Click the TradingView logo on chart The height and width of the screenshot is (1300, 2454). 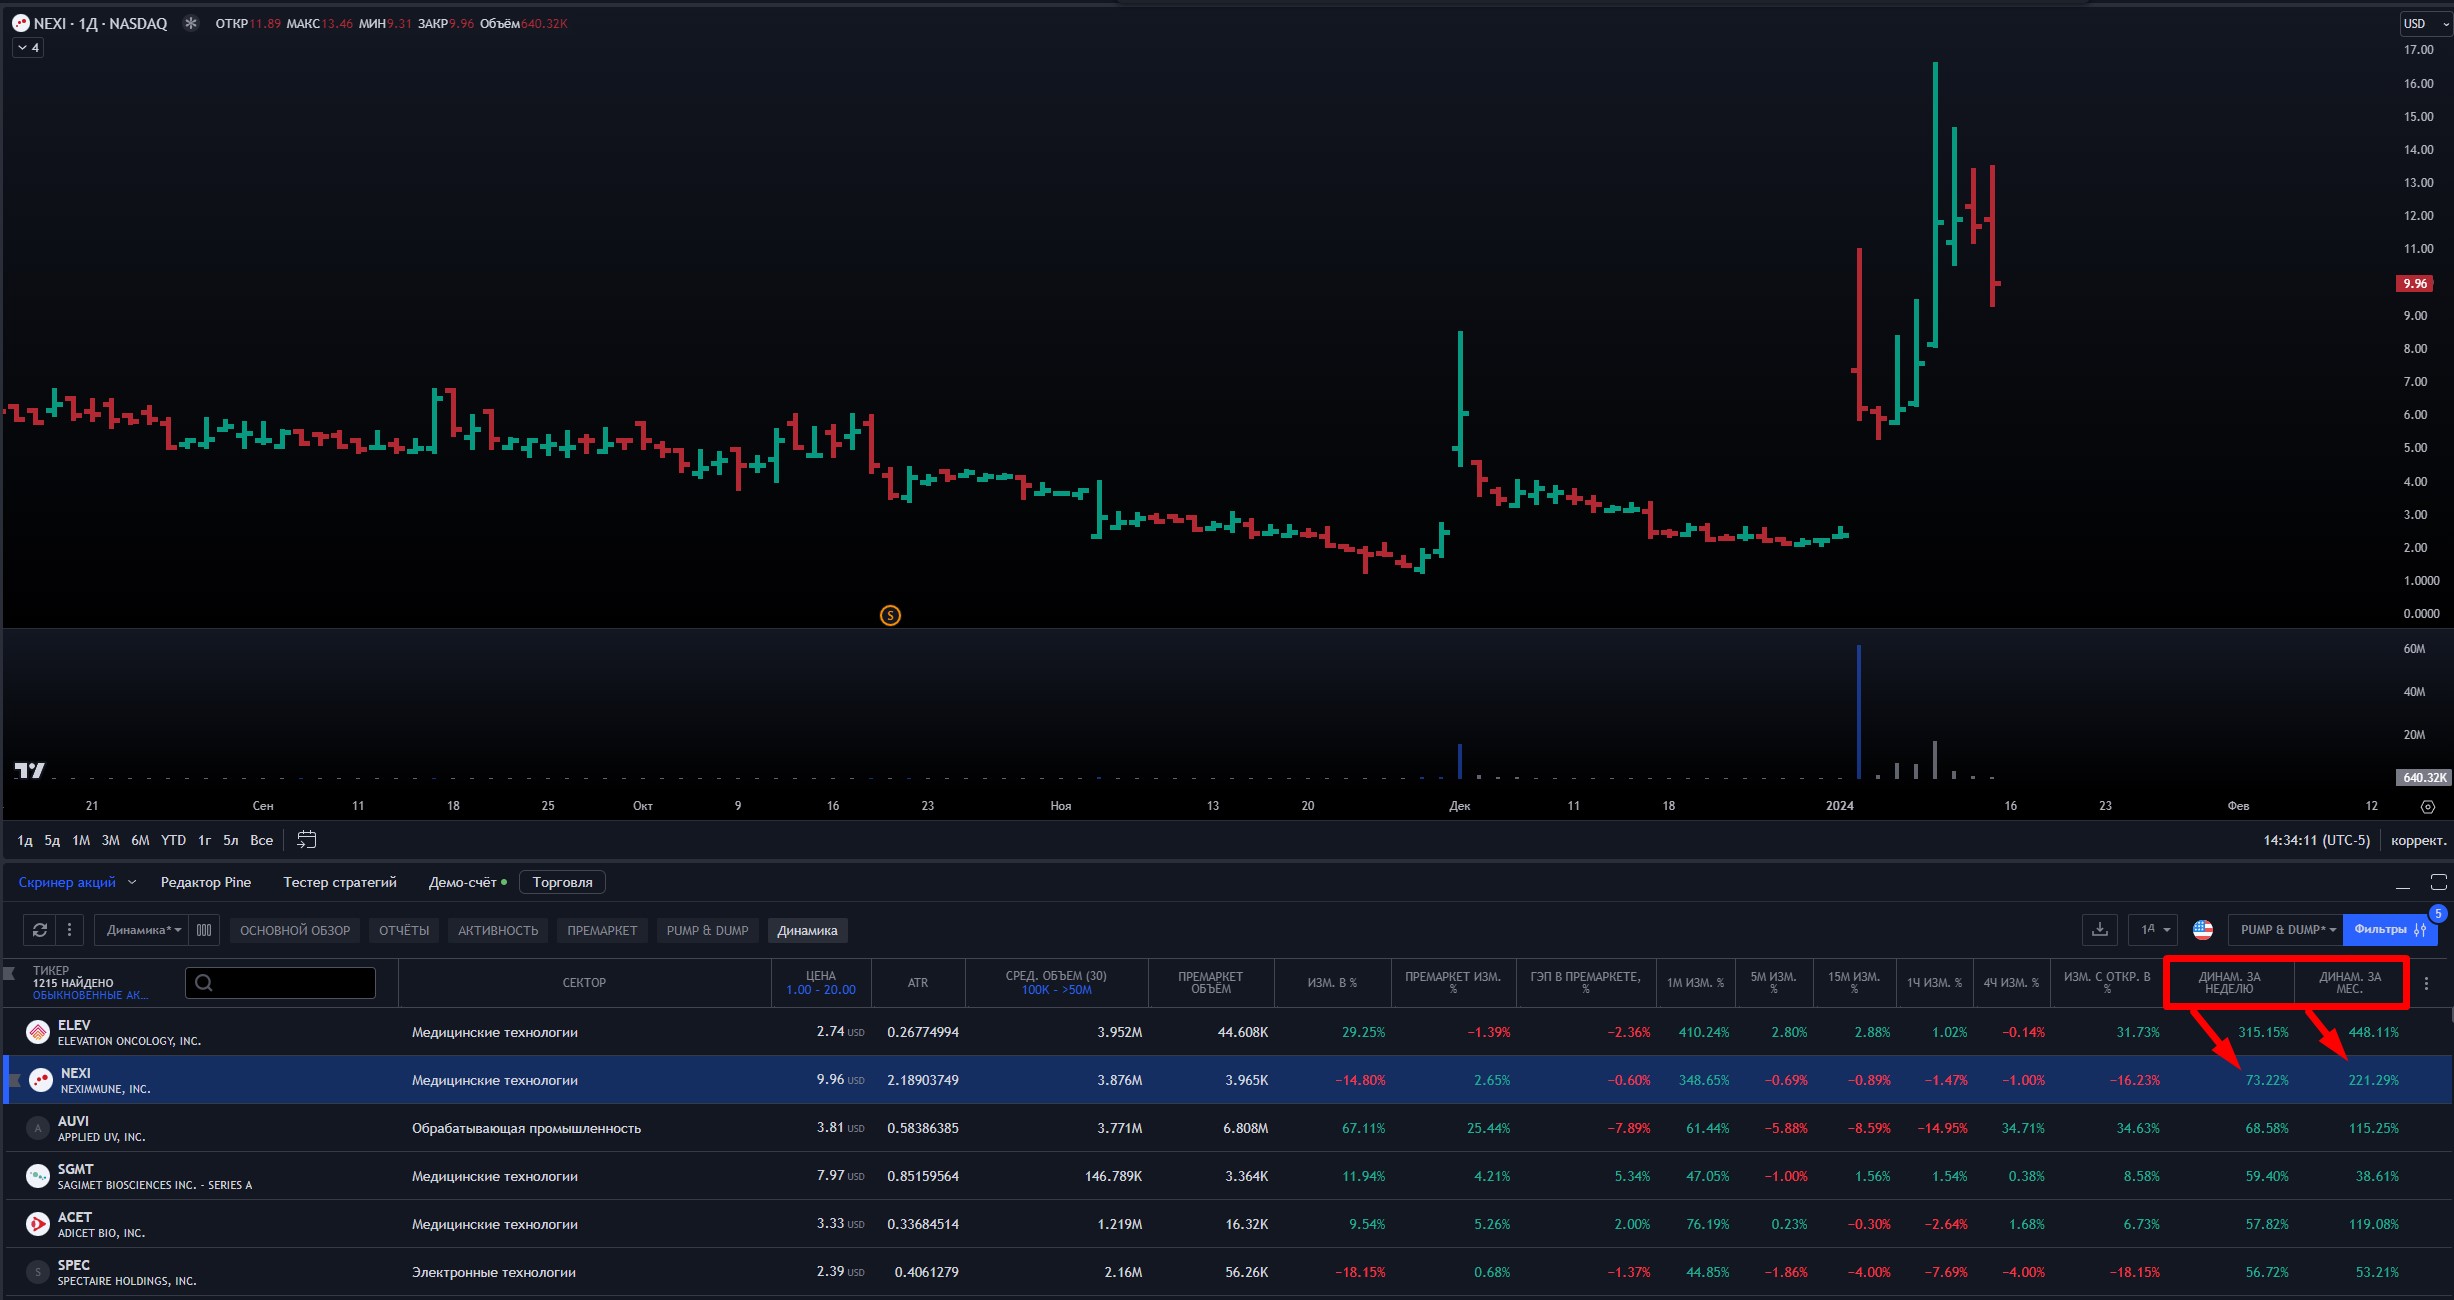(x=29, y=770)
